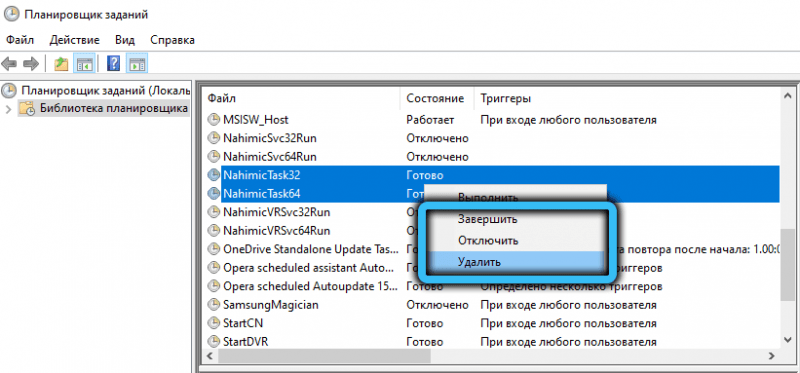Click the SamsungMagician task clock icon
The width and height of the screenshot is (800, 373).
click(x=213, y=305)
